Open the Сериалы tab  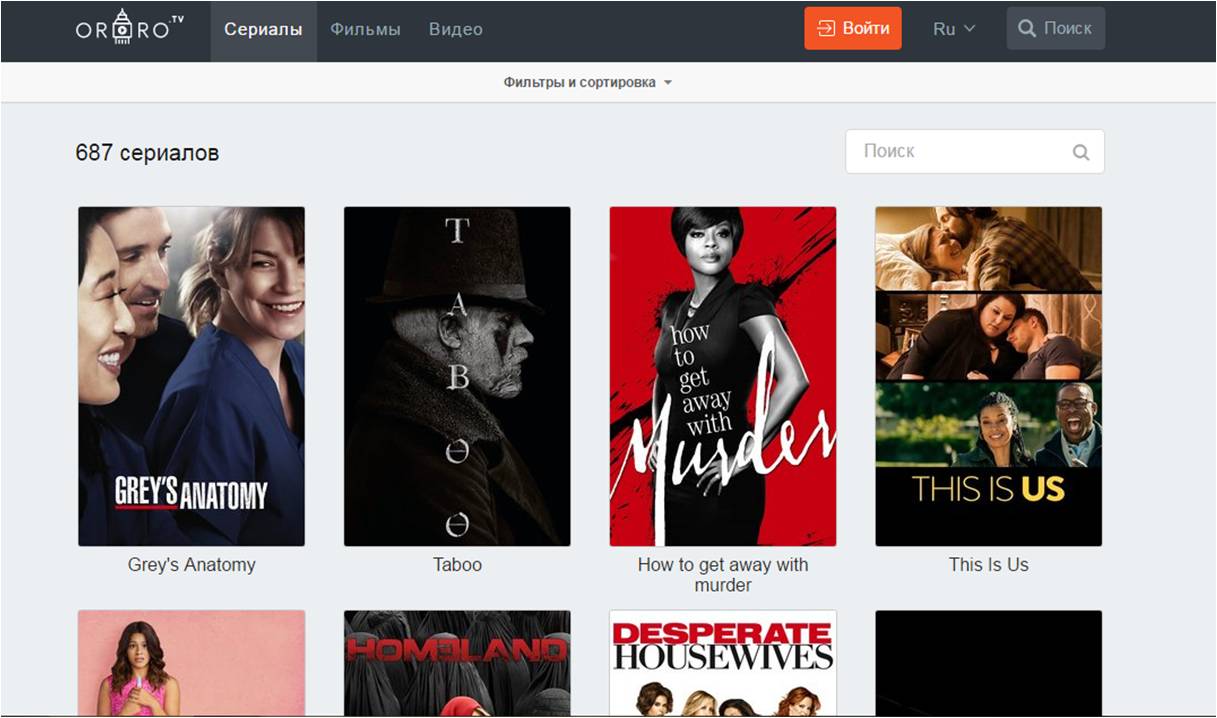pyautogui.click(x=263, y=30)
